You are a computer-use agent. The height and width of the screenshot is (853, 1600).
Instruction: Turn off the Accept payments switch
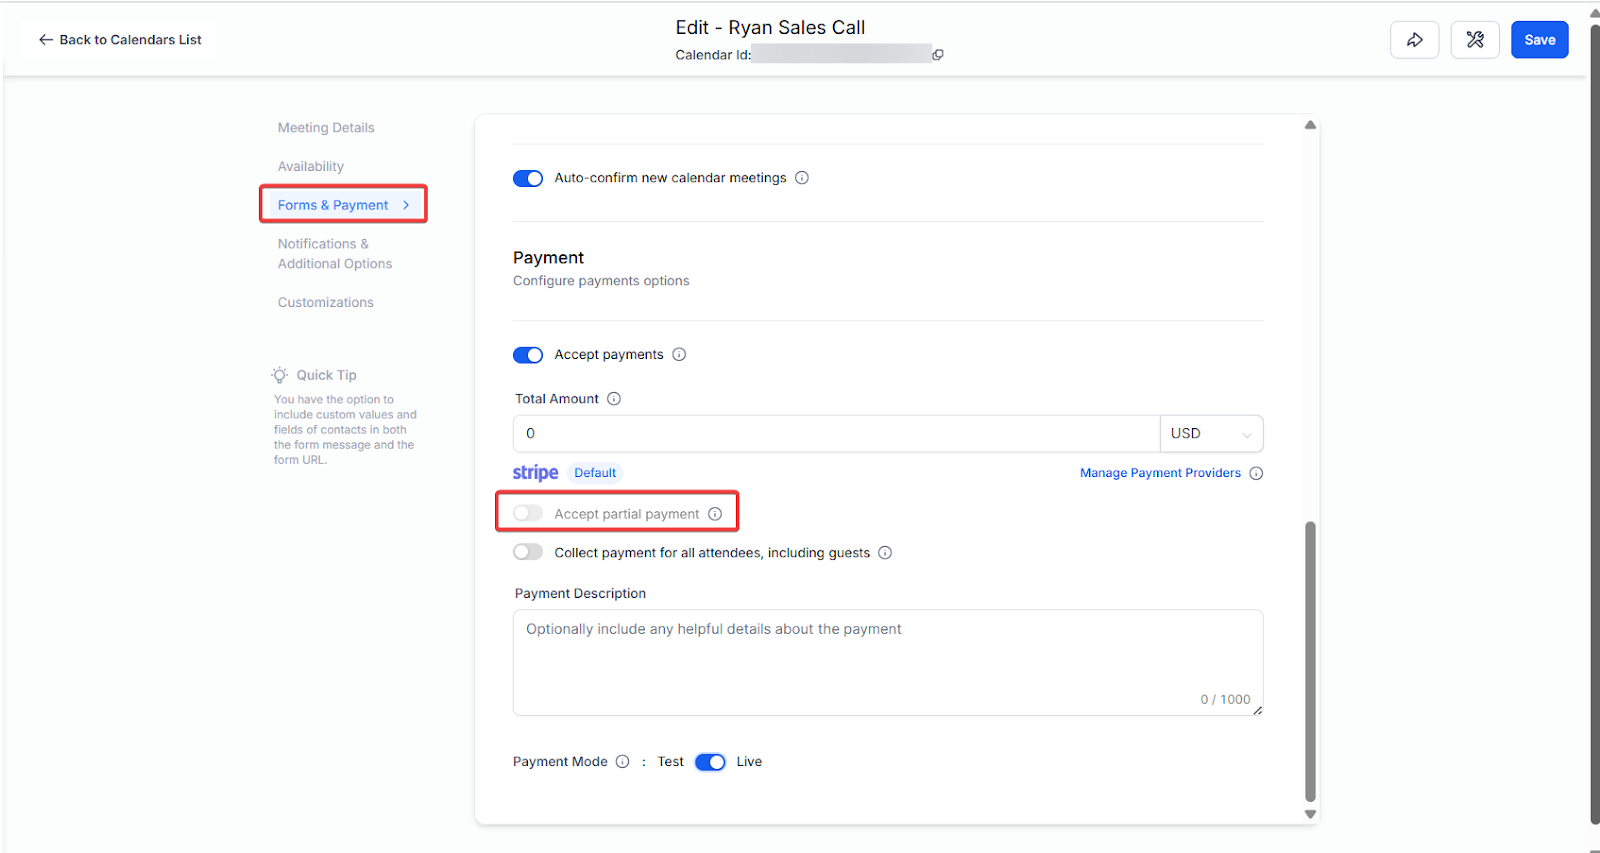point(528,355)
